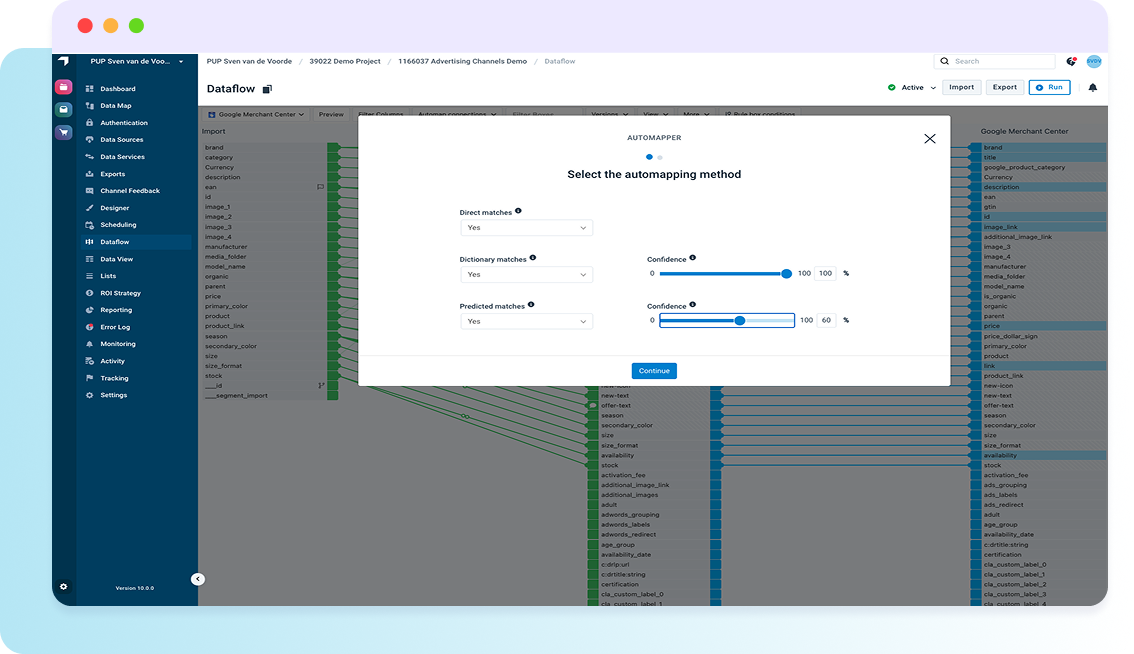Click inside the Search field
The width and height of the screenshot is (1134, 654).
(995, 61)
